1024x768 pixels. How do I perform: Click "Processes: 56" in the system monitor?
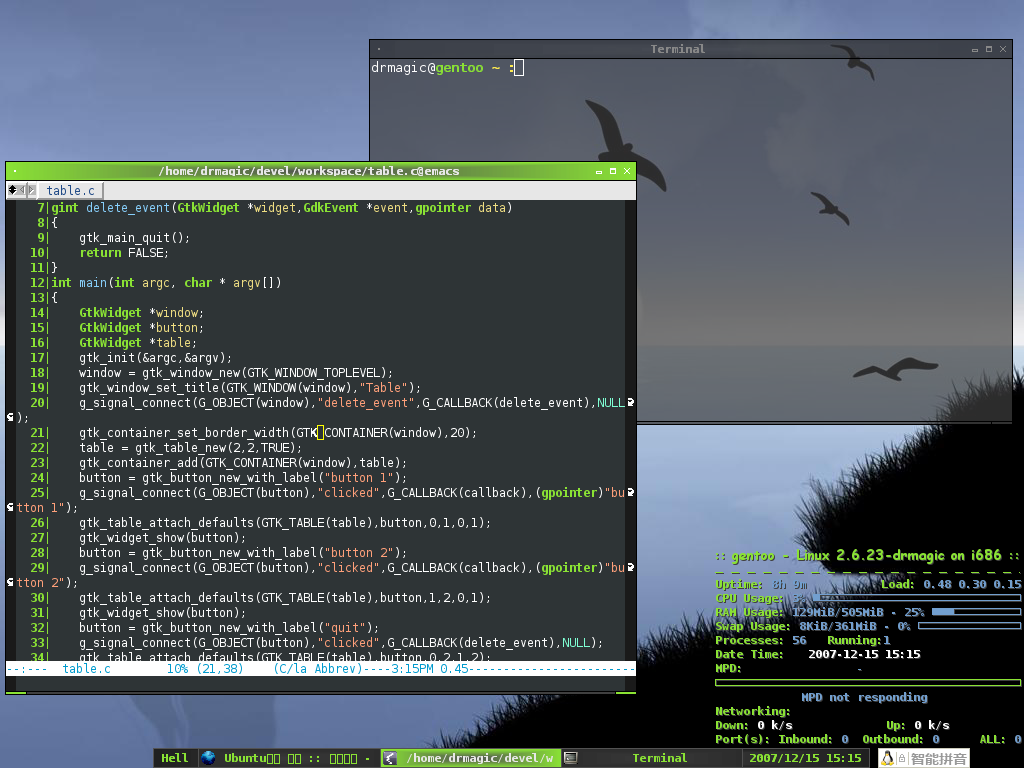[761, 640]
